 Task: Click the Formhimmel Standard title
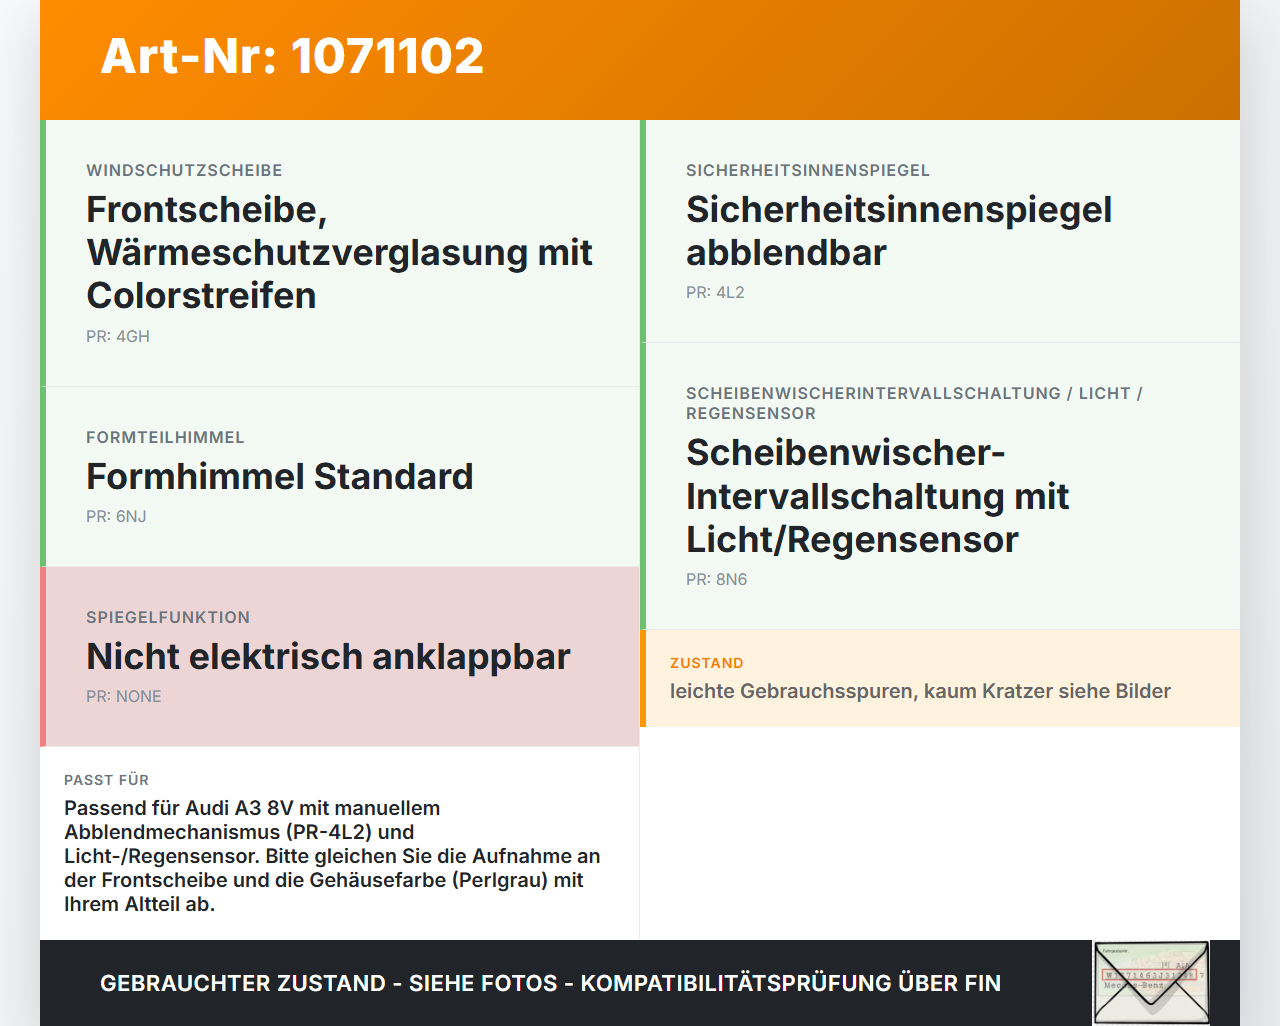pos(280,476)
